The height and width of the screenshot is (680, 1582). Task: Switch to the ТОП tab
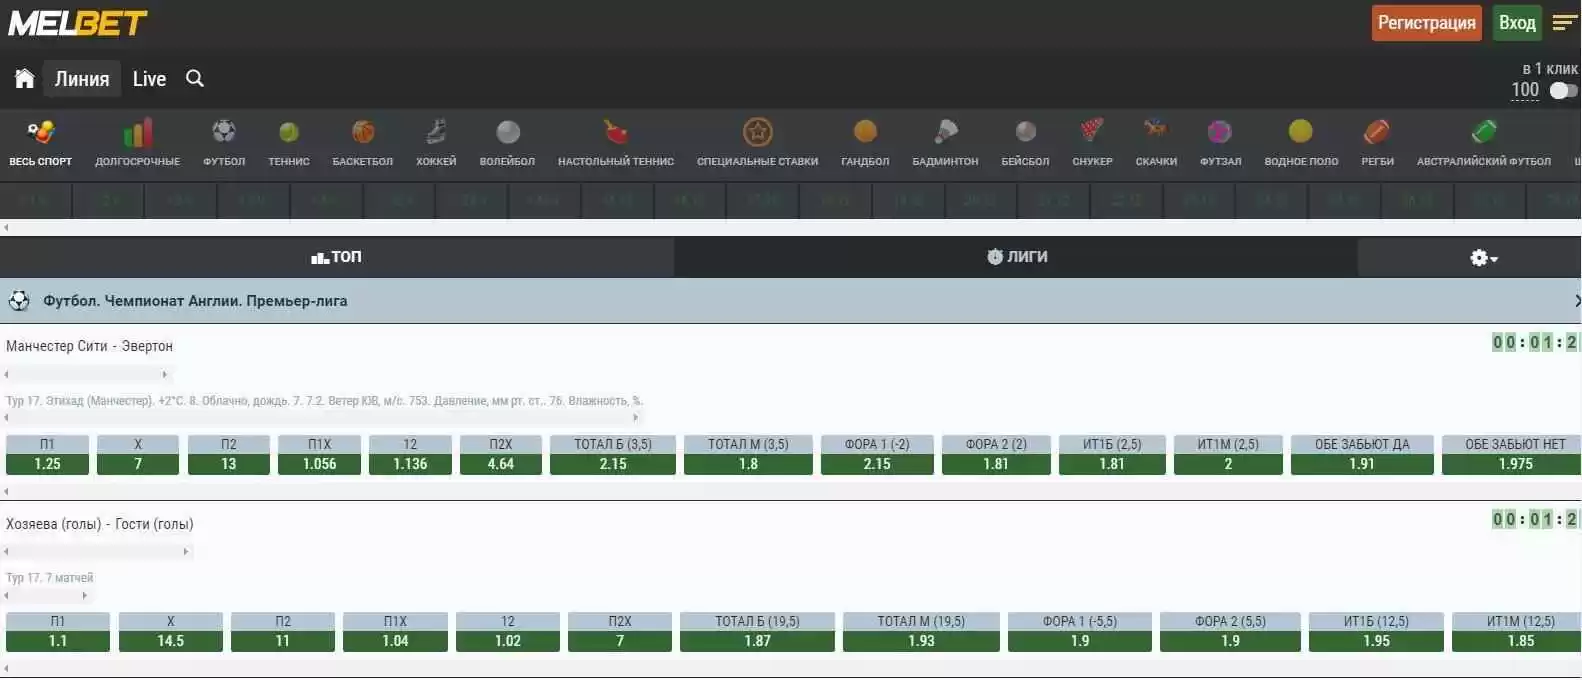click(x=336, y=257)
